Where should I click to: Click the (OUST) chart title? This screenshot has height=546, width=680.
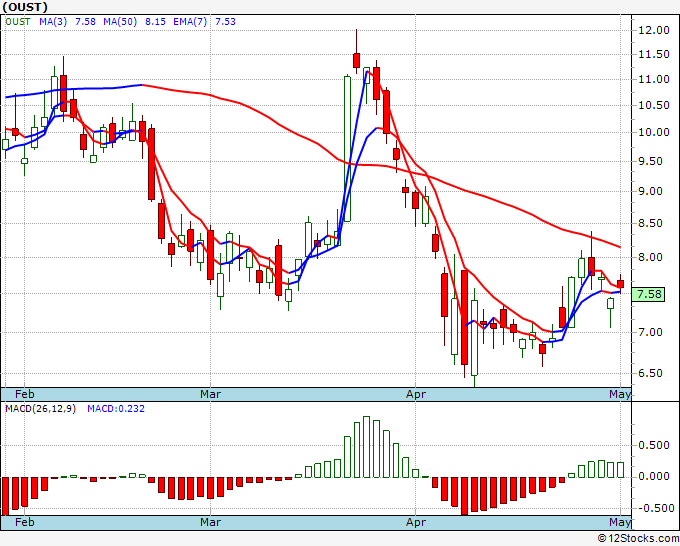tap(25, 7)
